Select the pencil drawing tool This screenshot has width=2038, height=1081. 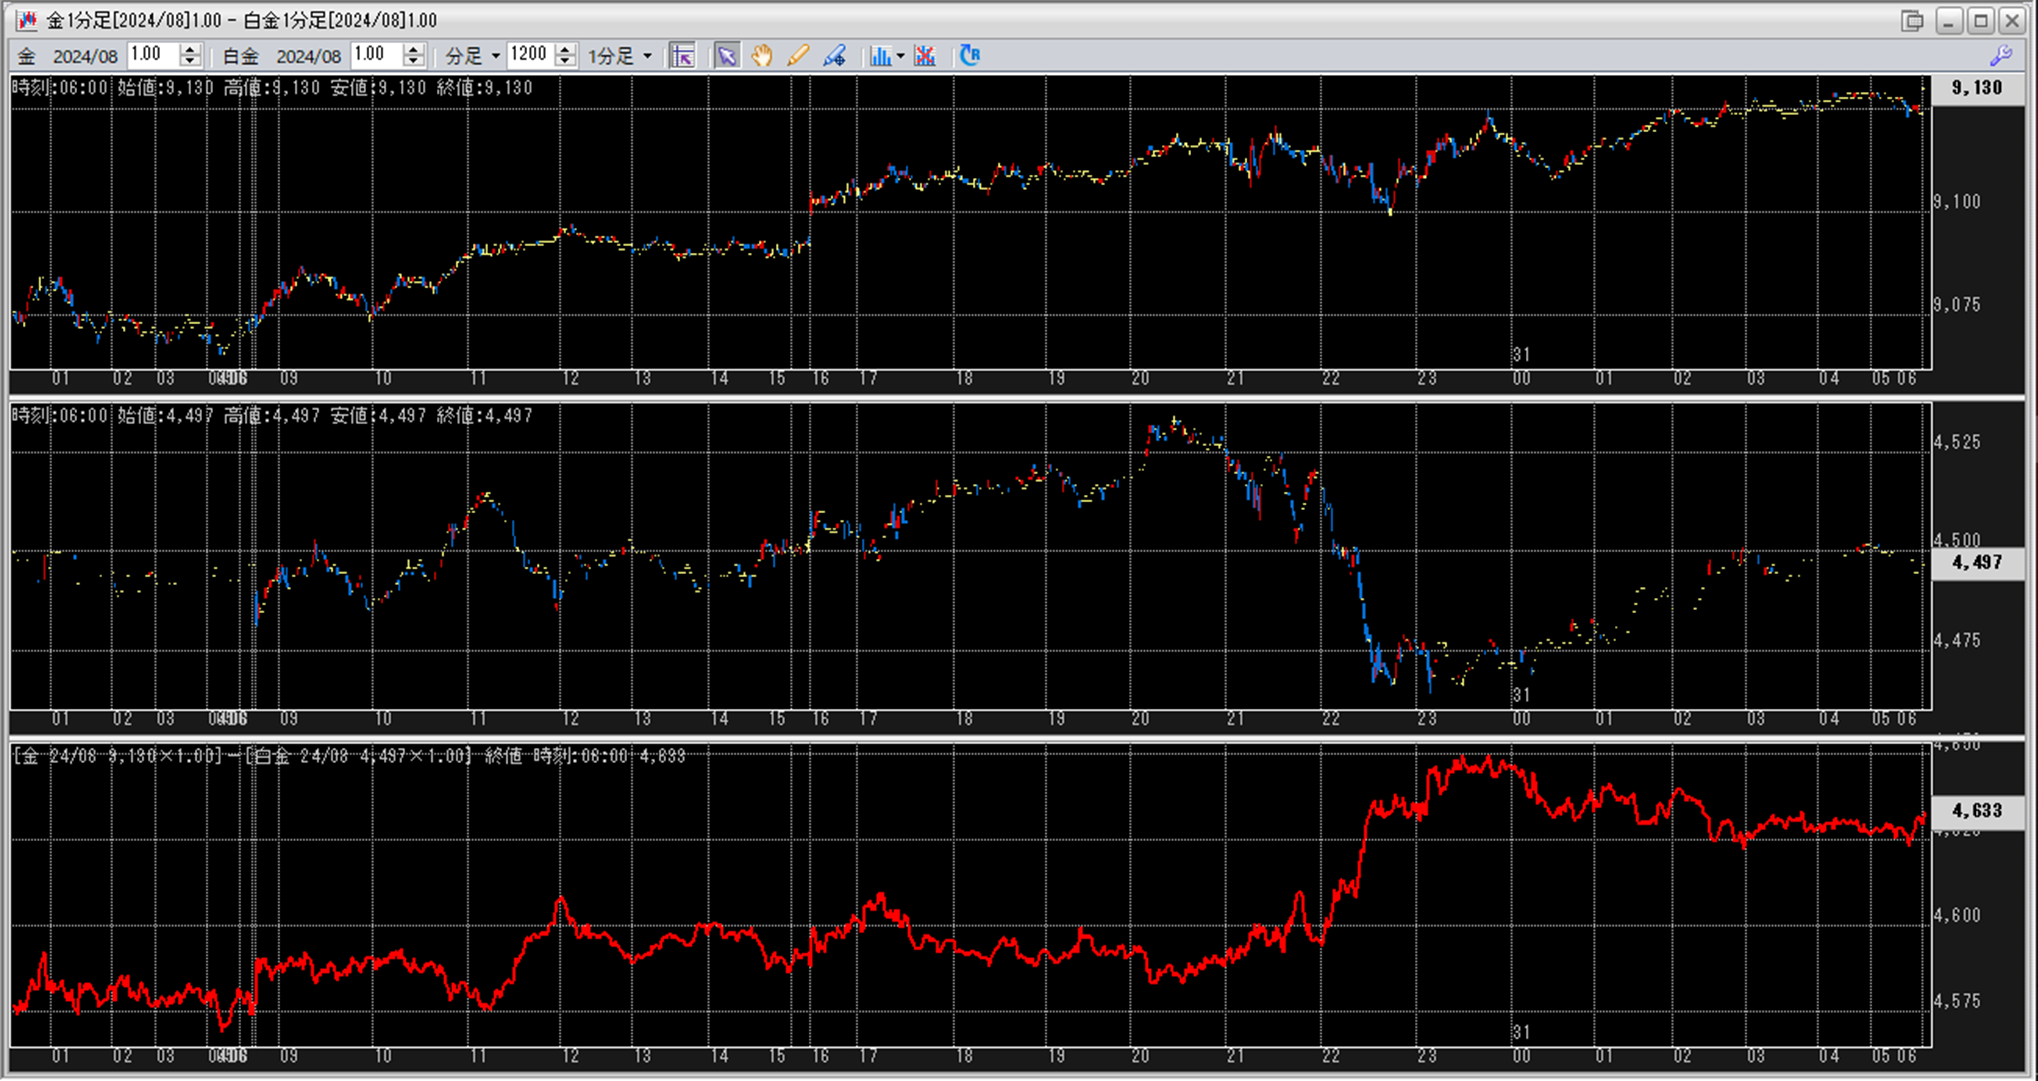tap(797, 56)
